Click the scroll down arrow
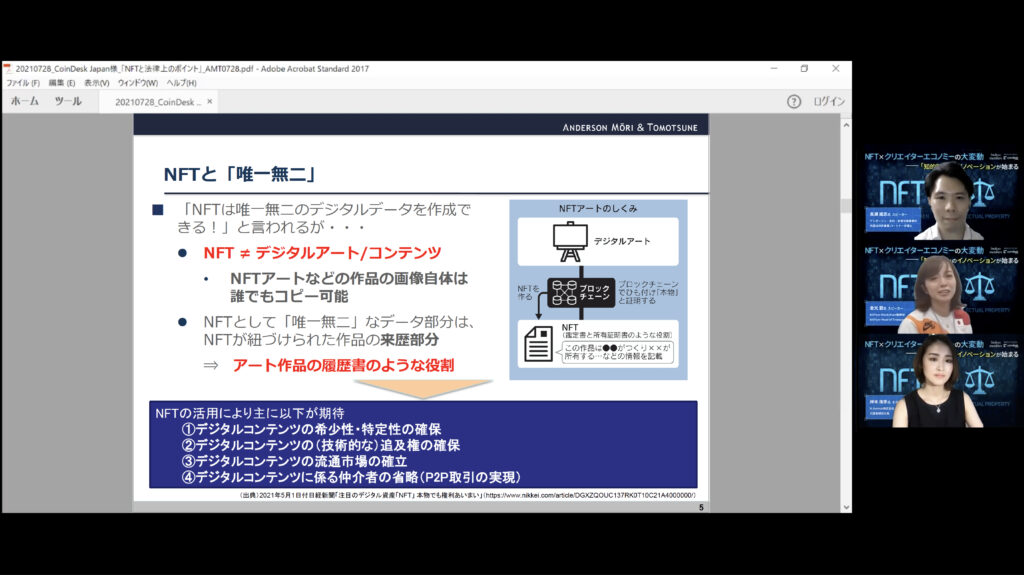1024x575 pixels. coord(845,505)
